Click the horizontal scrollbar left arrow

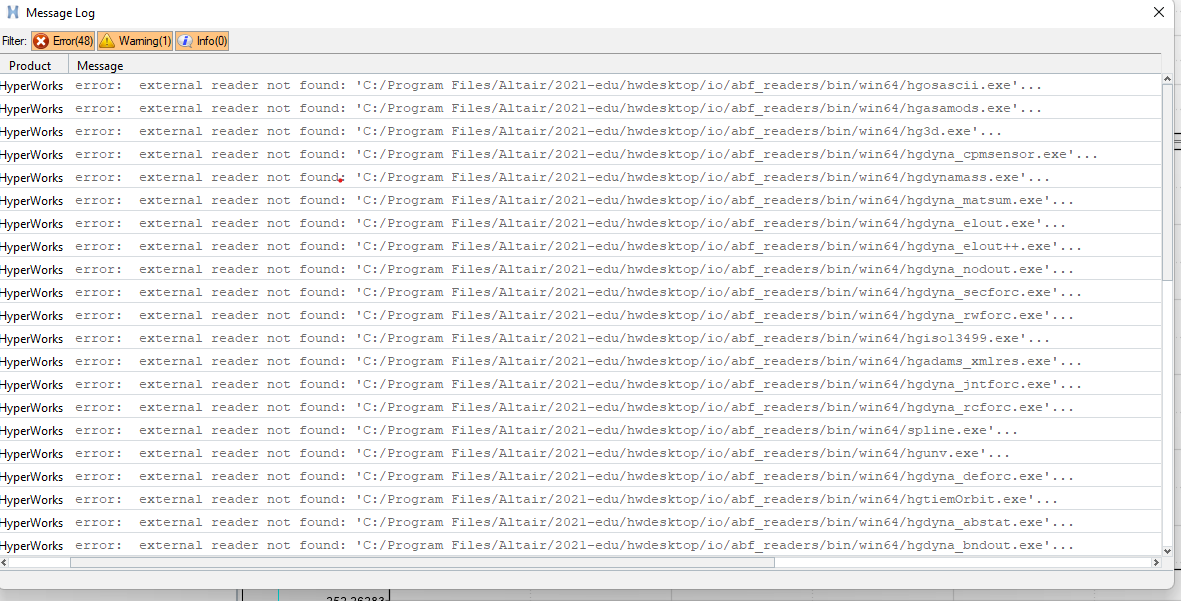pyautogui.click(x=4, y=563)
